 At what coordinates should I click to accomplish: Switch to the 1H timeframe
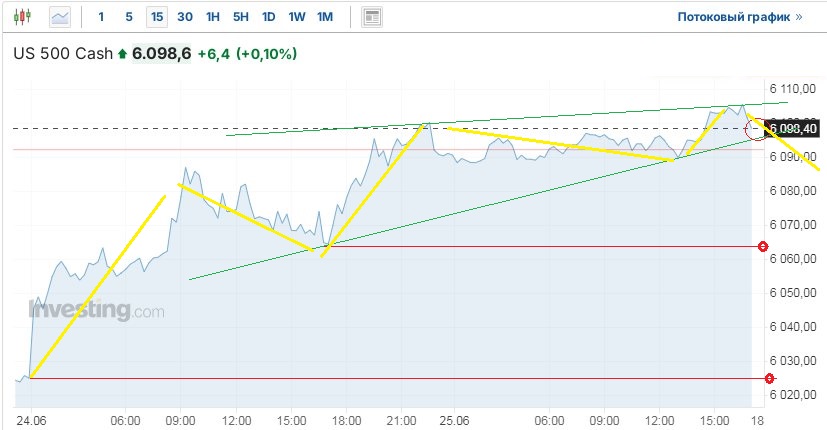[213, 17]
